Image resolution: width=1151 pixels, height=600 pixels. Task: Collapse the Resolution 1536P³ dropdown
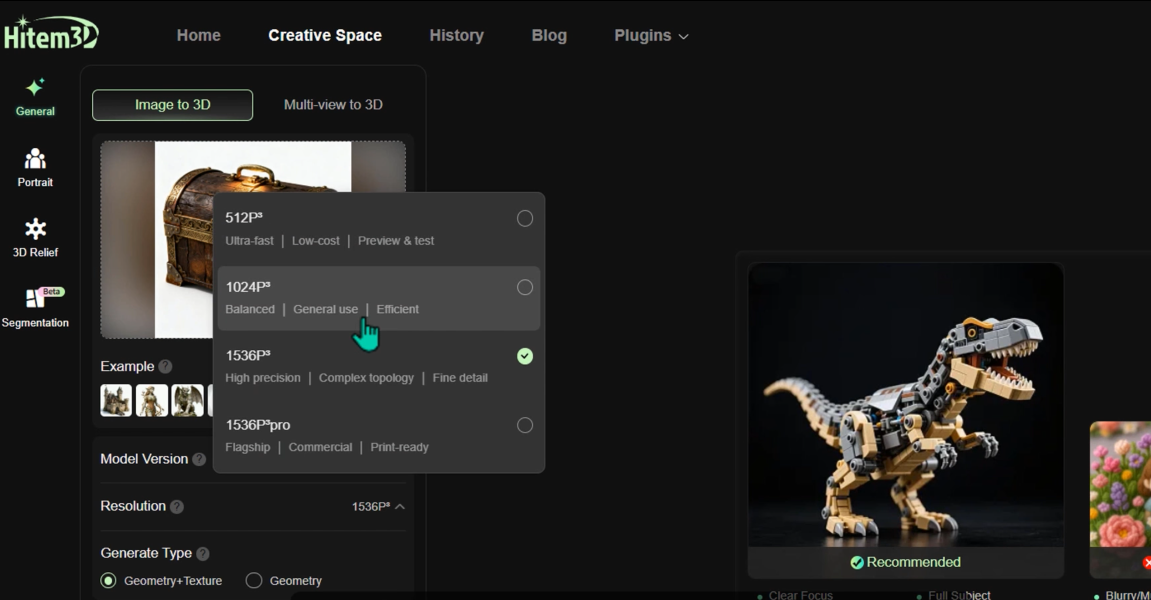tap(400, 507)
